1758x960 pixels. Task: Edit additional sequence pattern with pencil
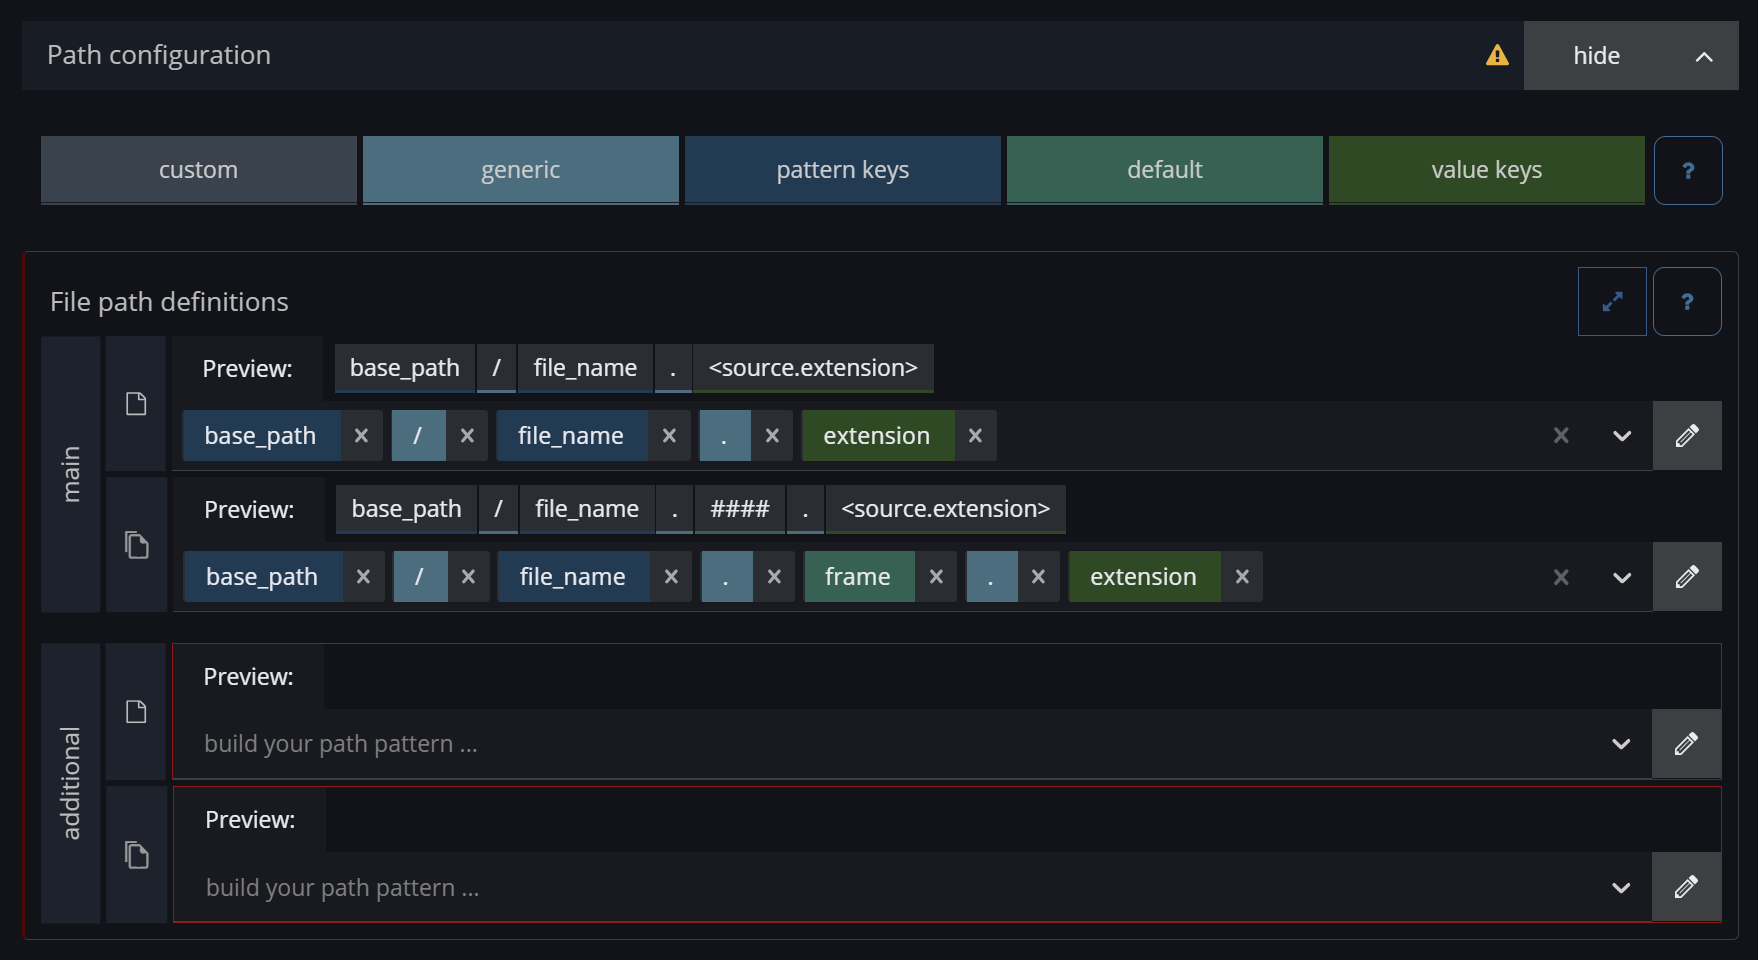click(1686, 887)
